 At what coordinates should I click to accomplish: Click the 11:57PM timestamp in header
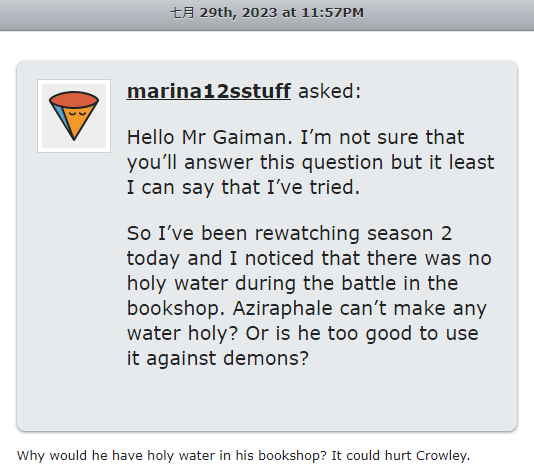[333, 13]
